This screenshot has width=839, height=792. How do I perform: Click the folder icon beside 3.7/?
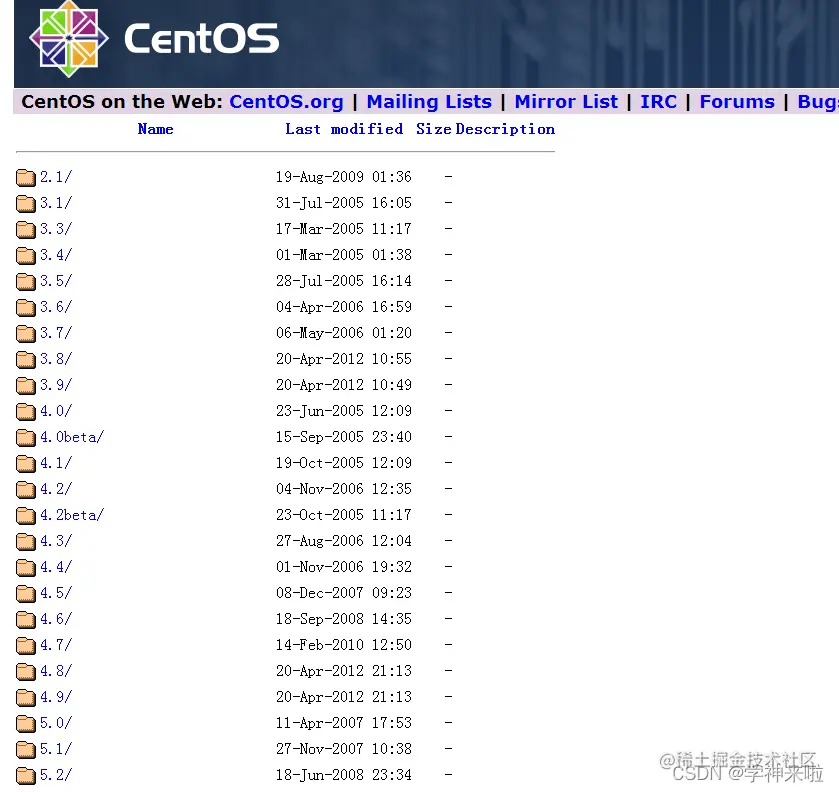(x=26, y=333)
